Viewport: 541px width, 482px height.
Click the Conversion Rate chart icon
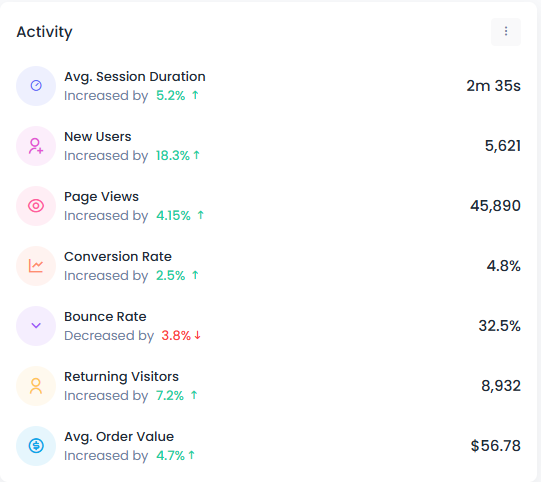click(36, 266)
